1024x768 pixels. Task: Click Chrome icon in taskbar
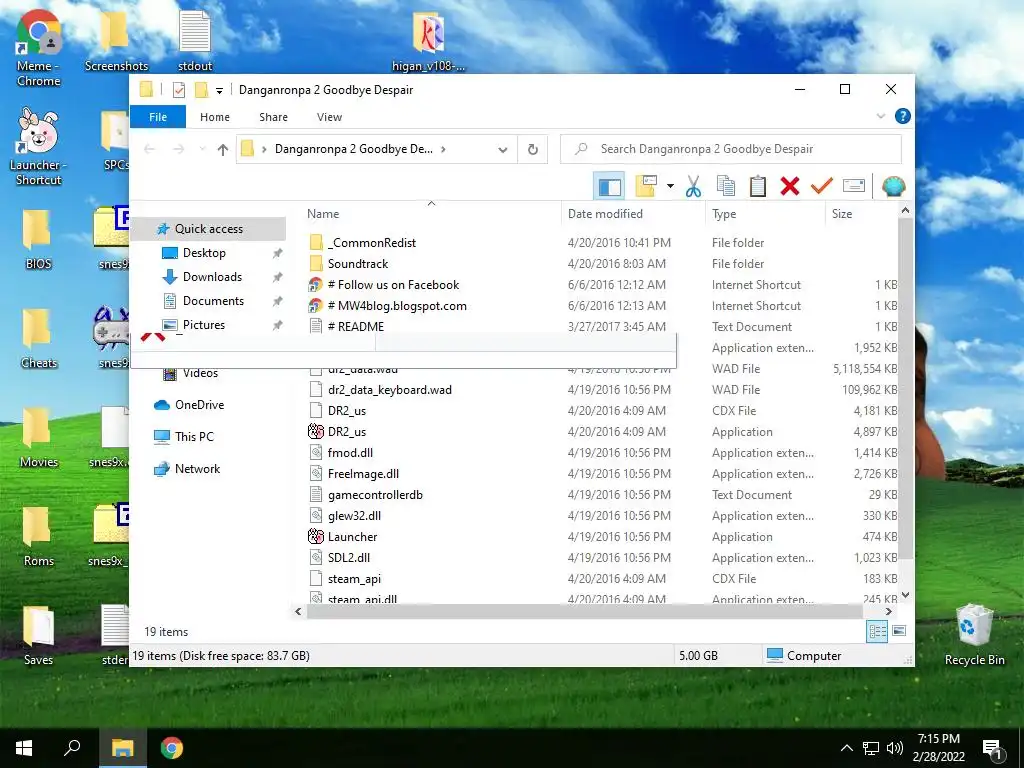pyautogui.click(x=172, y=748)
